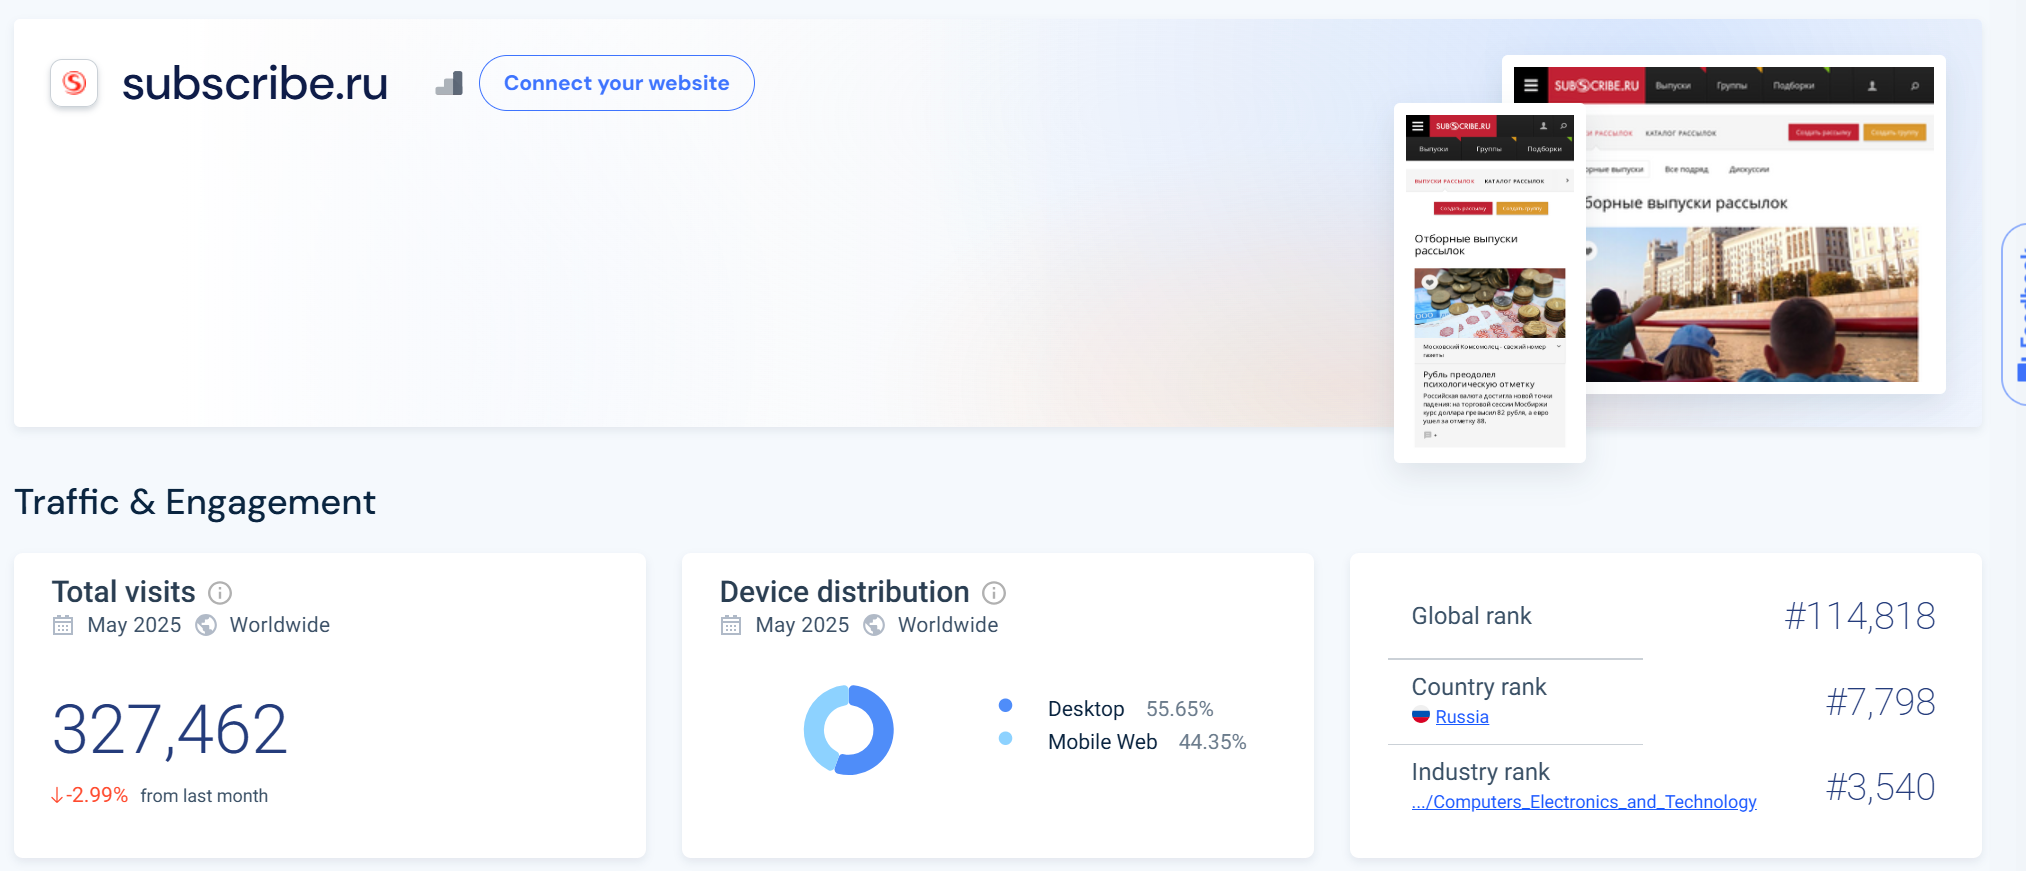Click the Mobile Web 44.35% percentage
Image resolution: width=2026 pixels, height=871 pixels.
coord(1213,742)
